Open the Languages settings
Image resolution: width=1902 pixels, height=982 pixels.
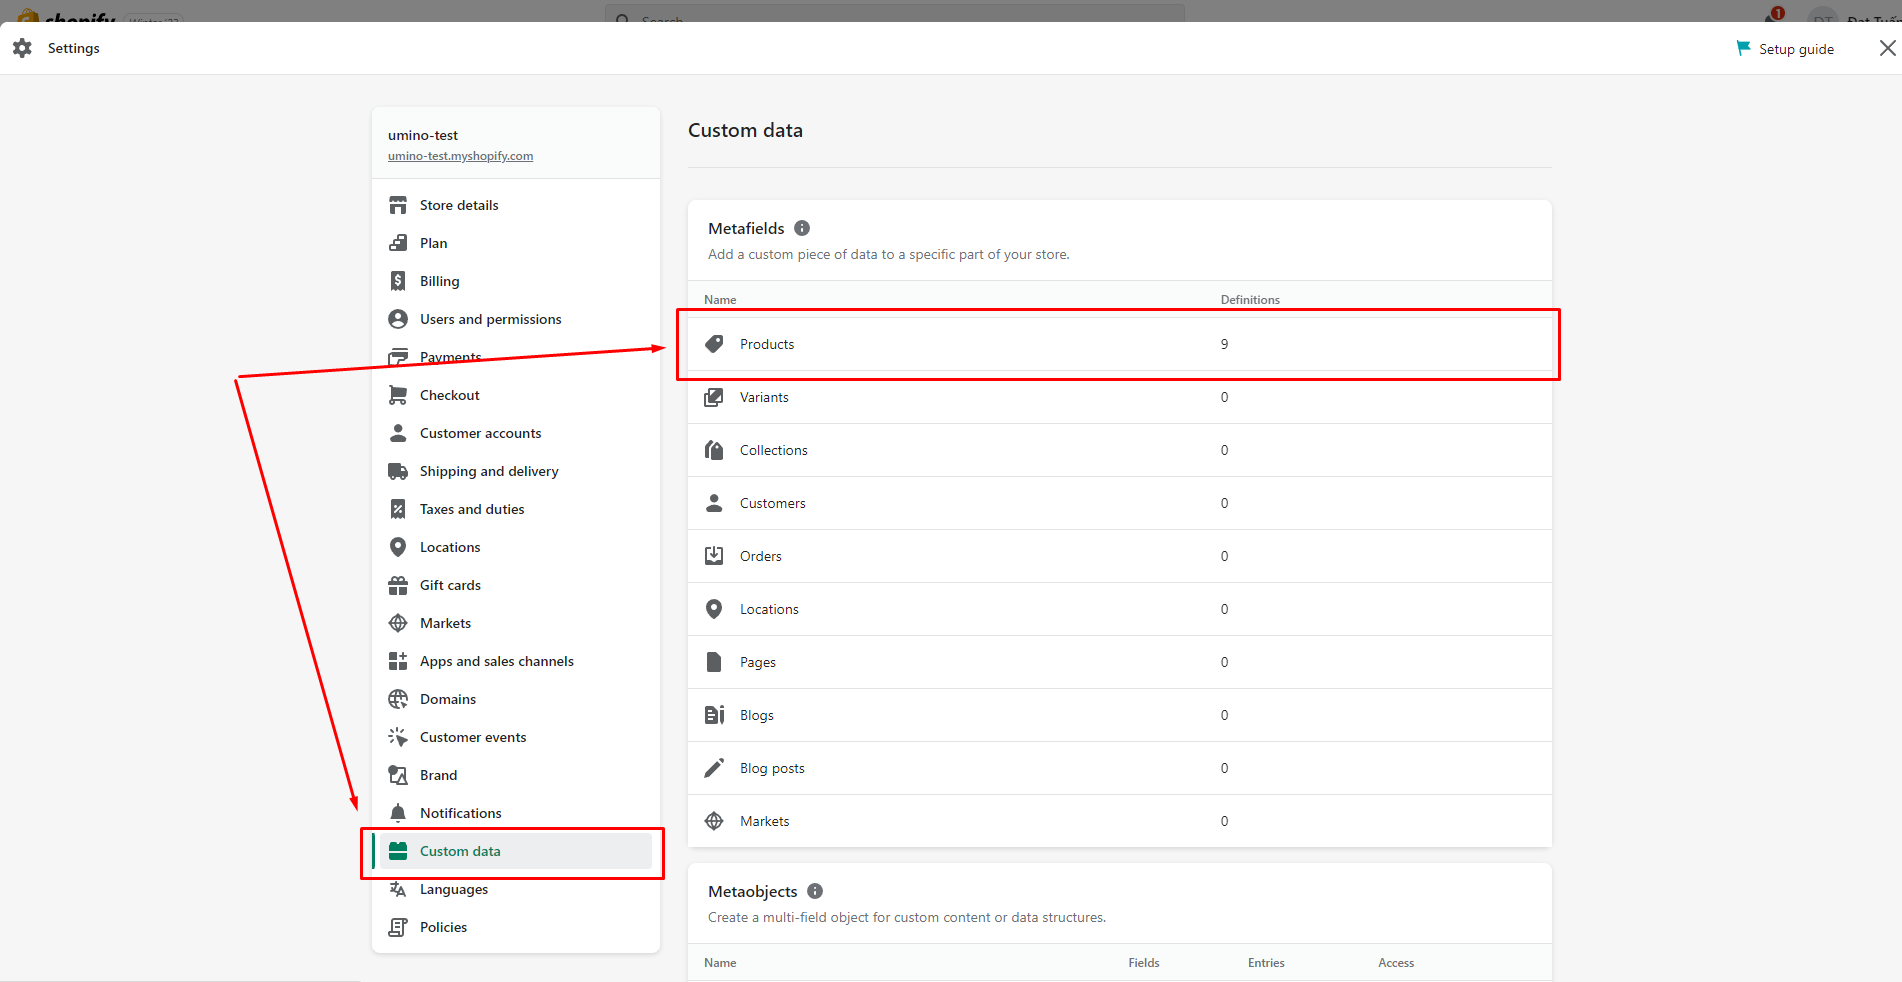point(454,889)
